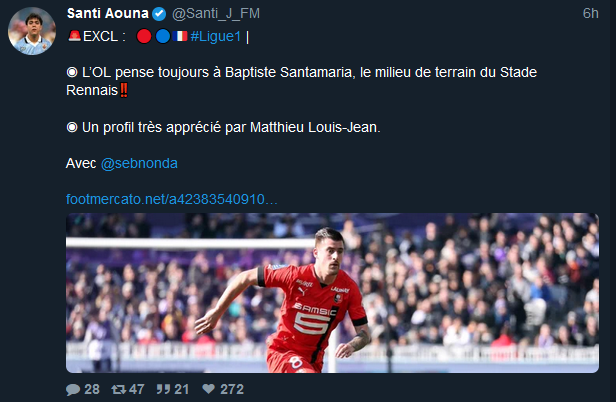Click the blue circle emoji
Viewport: 616px width, 402px height.
[x=163, y=37]
